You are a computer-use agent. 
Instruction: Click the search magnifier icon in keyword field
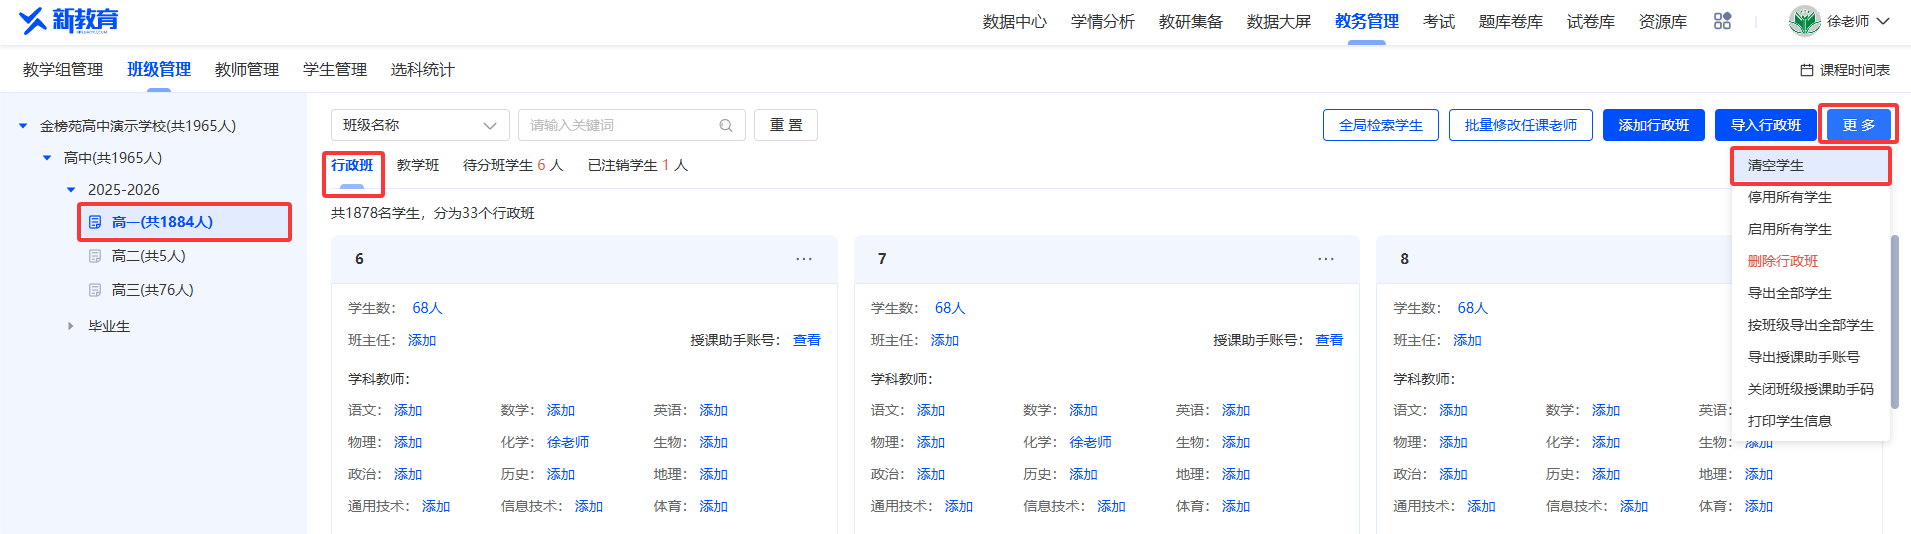pyautogui.click(x=726, y=125)
